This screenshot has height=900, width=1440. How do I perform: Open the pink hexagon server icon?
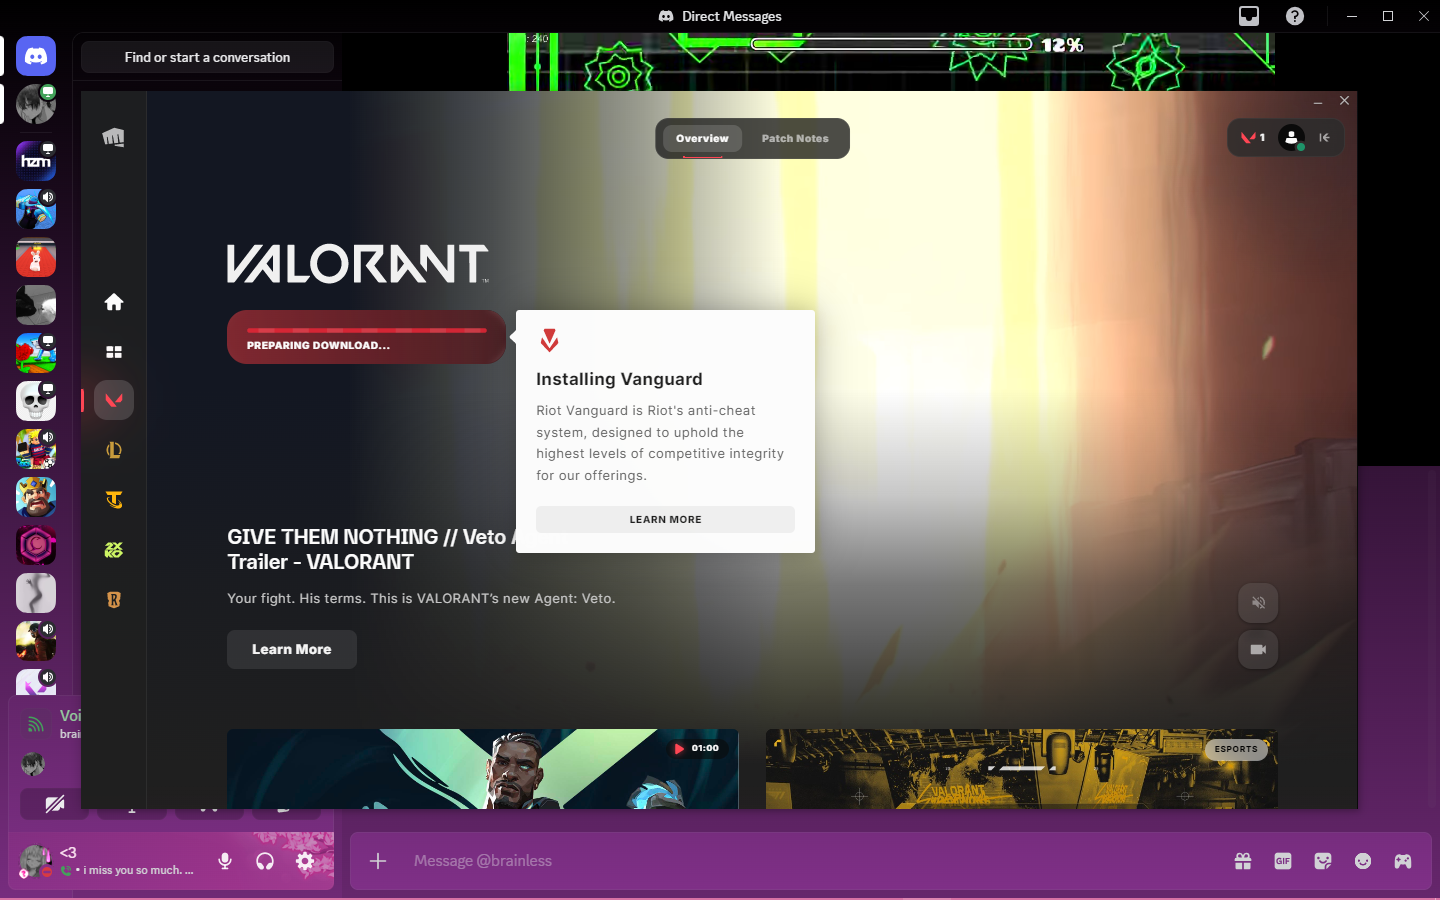[36, 545]
